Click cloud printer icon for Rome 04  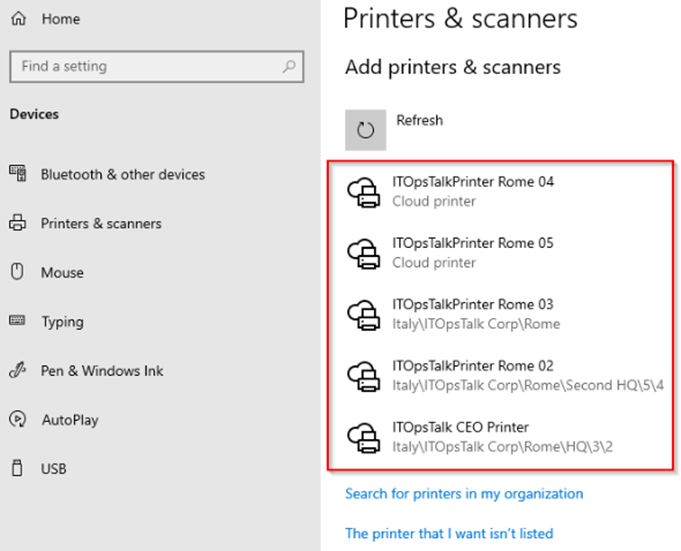point(364,192)
